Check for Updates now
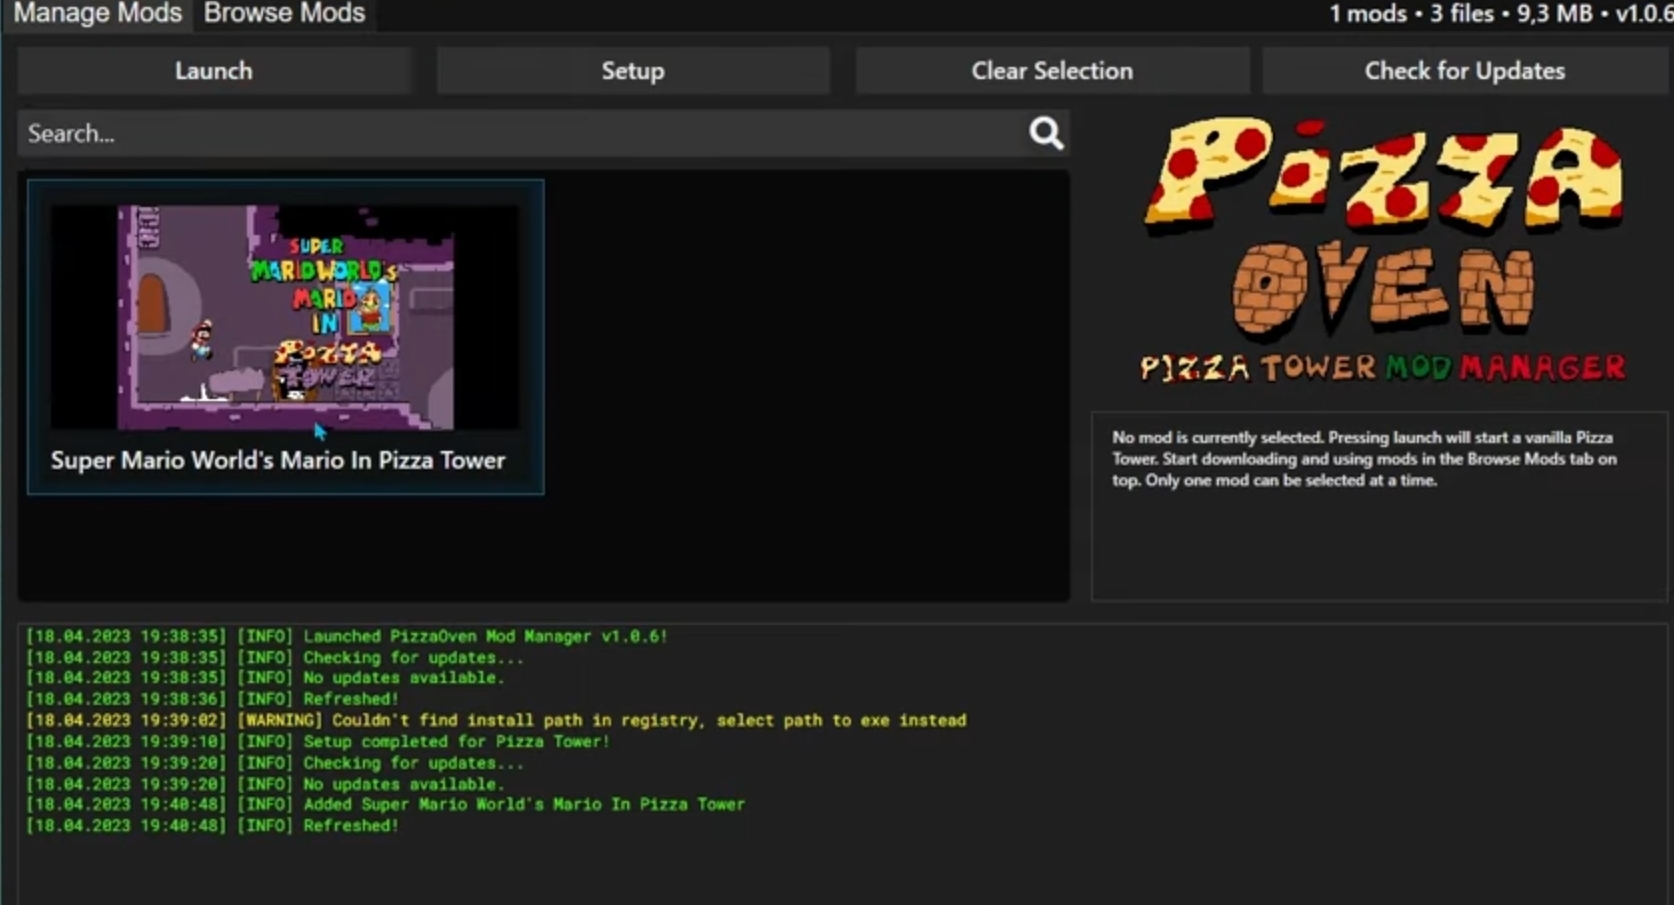Screen dimensions: 1674x905 pyautogui.click(x=1465, y=71)
